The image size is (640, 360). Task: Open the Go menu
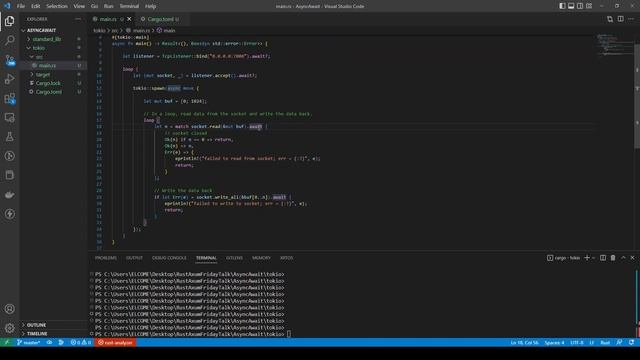coord(94,6)
